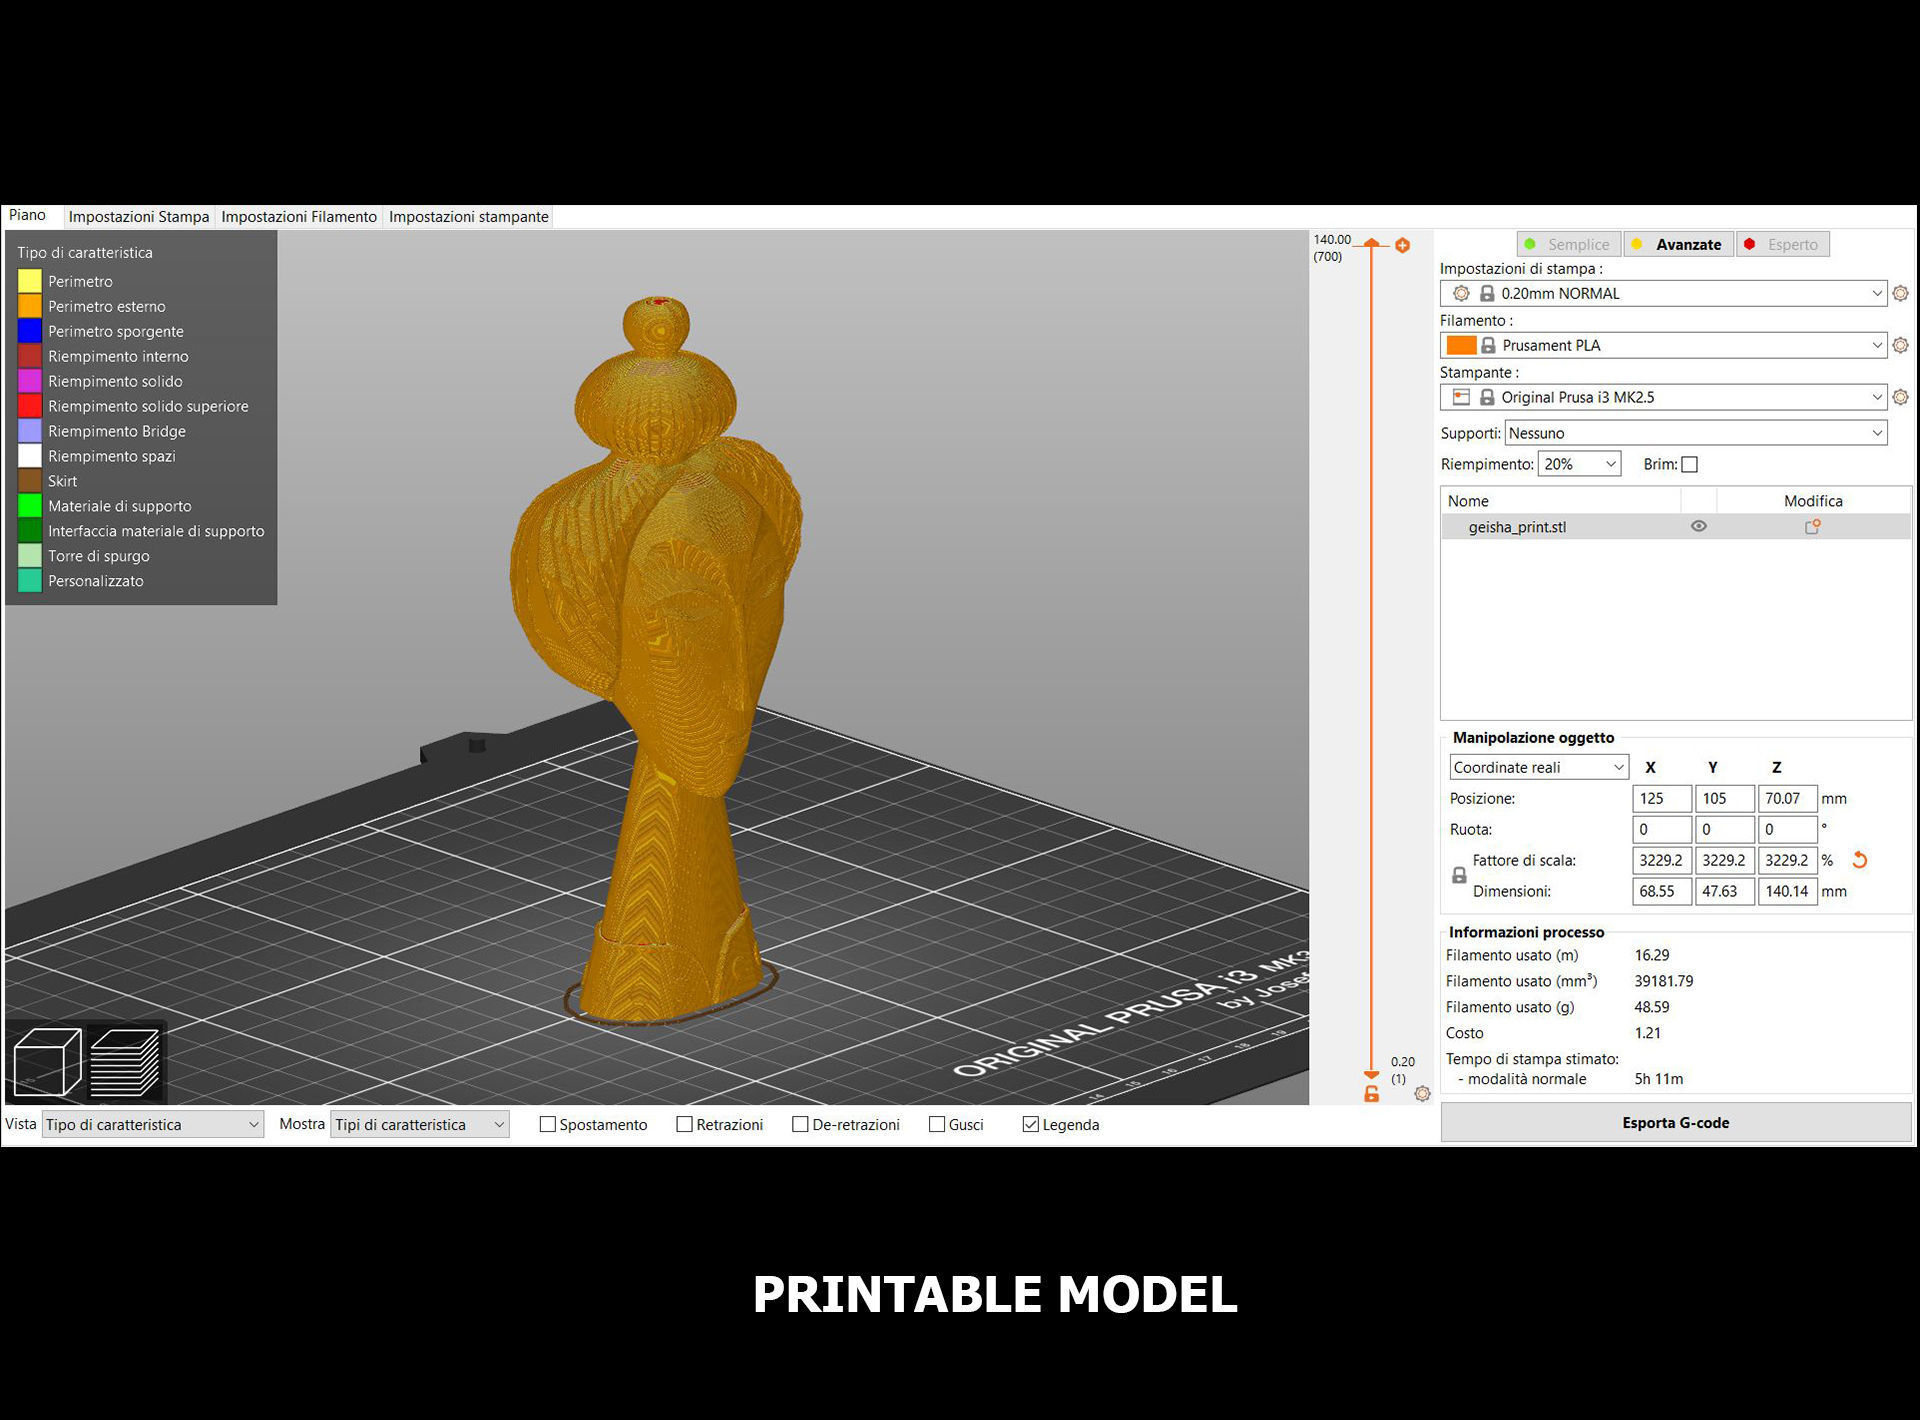Enable the Retrazioni checkbox
Image resolution: width=1920 pixels, height=1420 pixels.
coord(684,1124)
